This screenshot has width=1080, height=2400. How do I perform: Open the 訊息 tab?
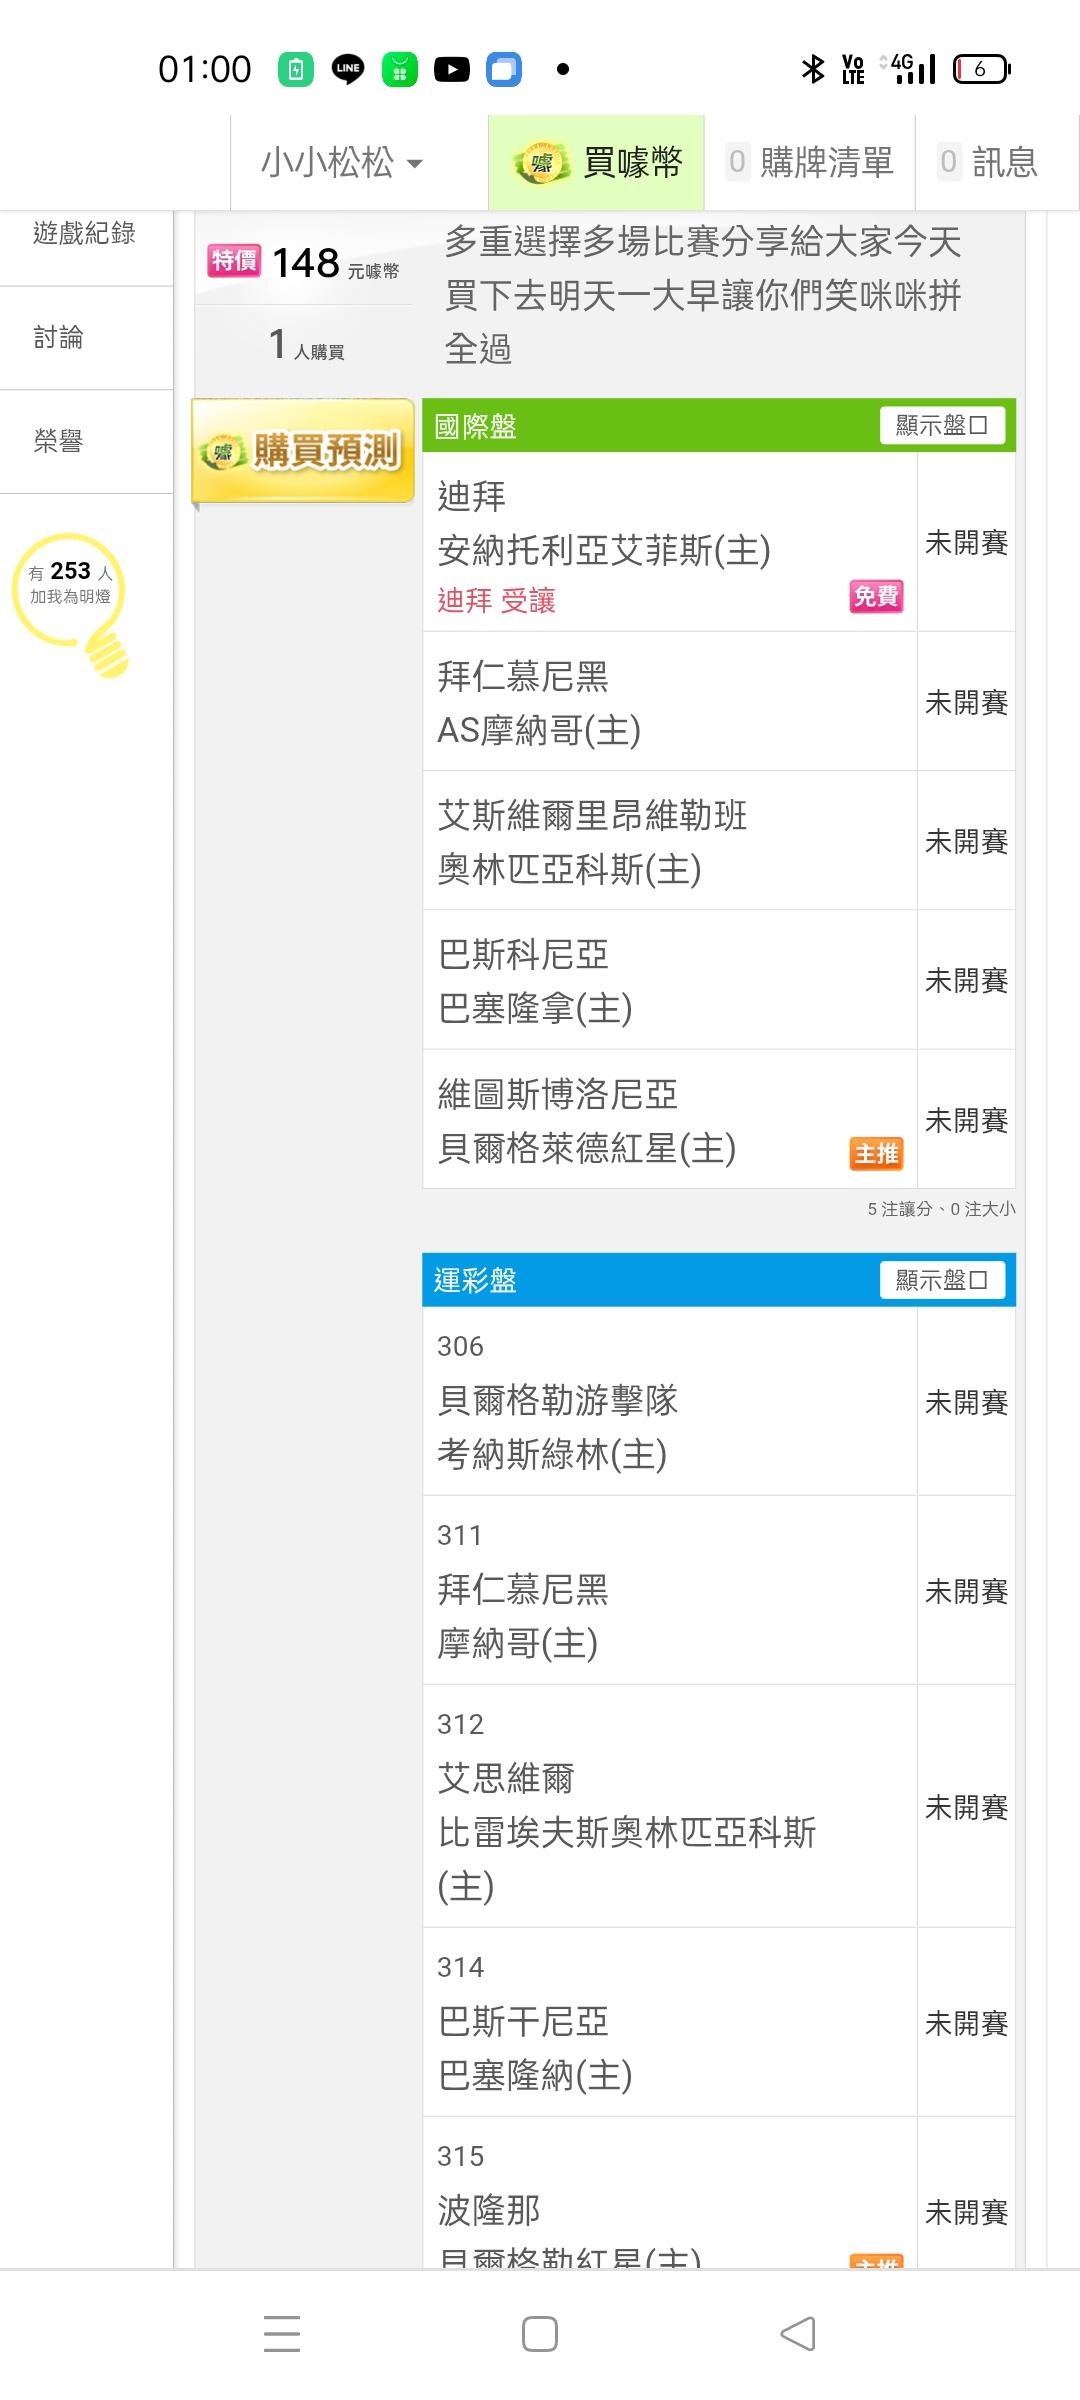pos(989,163)
